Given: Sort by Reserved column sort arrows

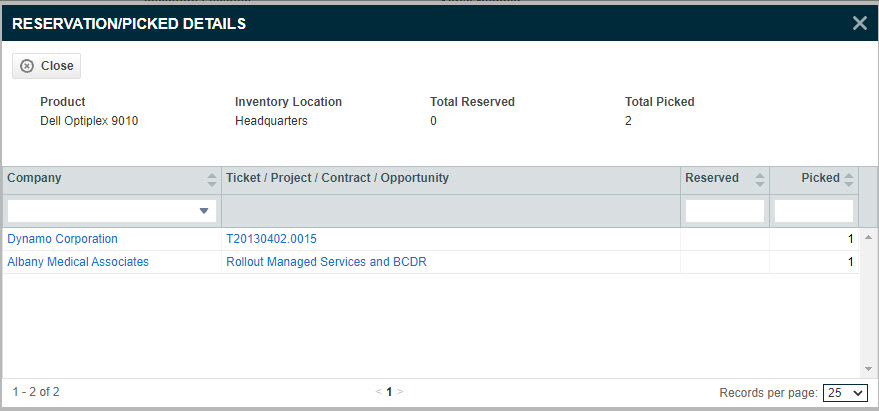Looking at the screenshot, I should [760, 179].
